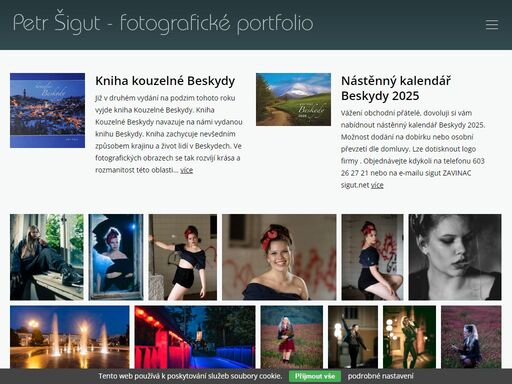Open photo of woman seated by graffiti wall
Image resolution: width=512 pixels, height=384 pixels.
pos(372,257)
